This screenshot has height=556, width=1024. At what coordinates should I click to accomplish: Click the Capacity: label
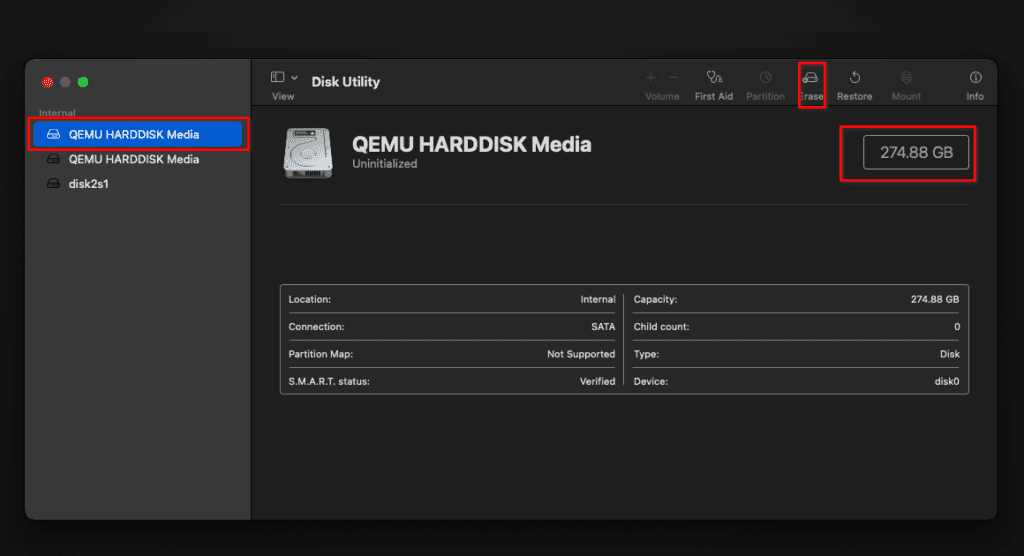(655, 299)
